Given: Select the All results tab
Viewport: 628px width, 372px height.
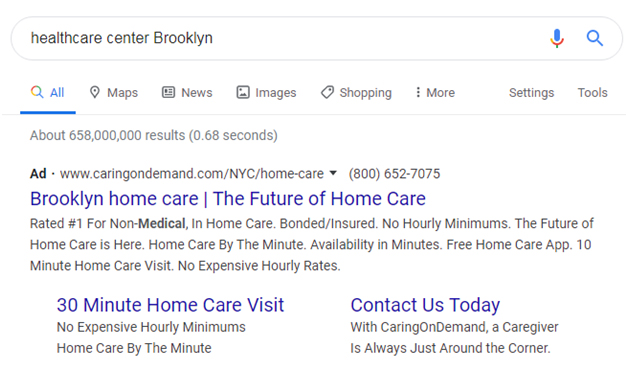Looking at the screenshot, I should (x=48, y=92).
